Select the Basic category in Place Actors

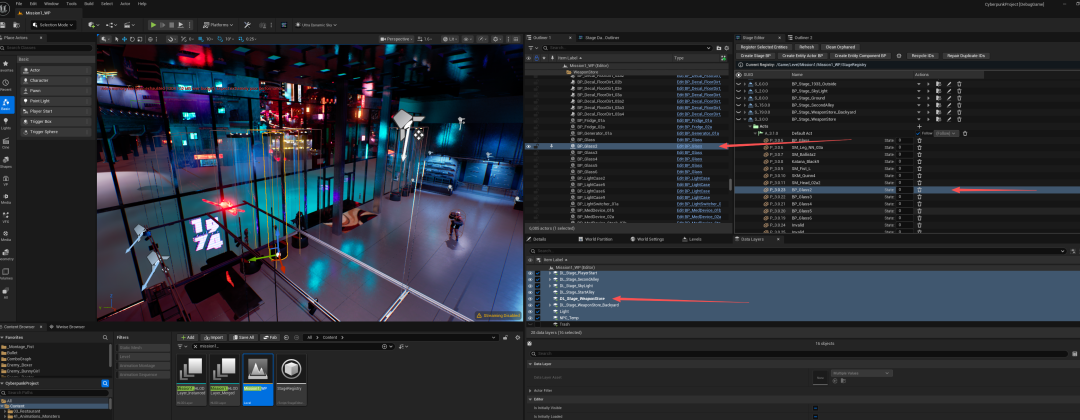point(6,103)
